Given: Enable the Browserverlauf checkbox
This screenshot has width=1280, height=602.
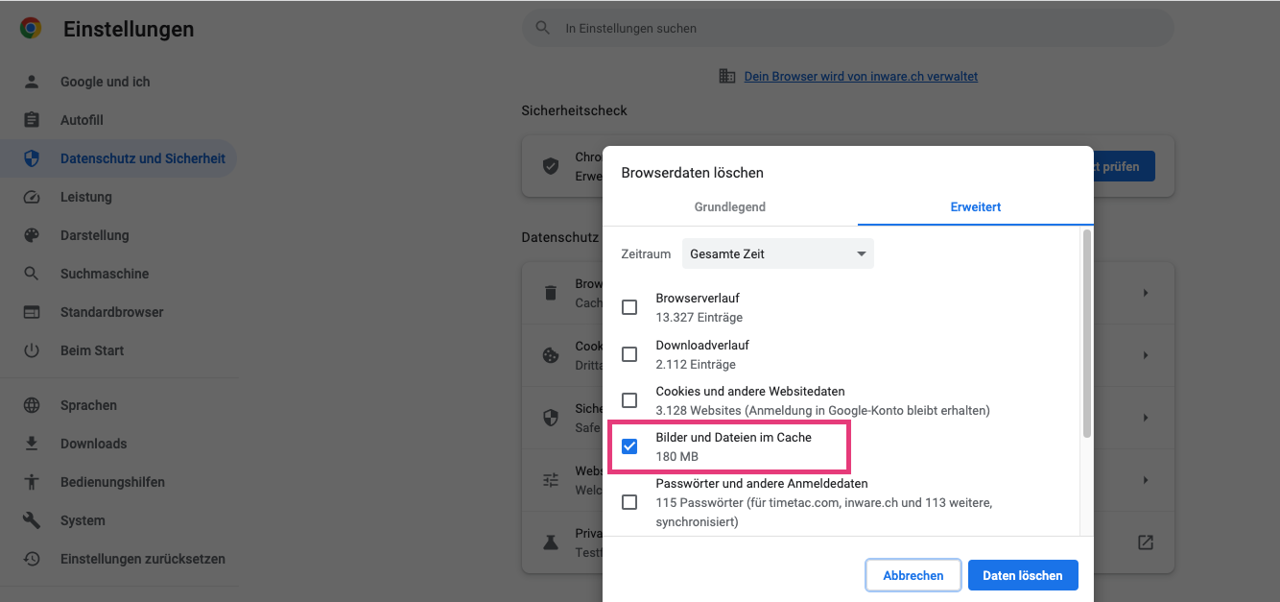Looking at the screenshot, I should (629, 307).
